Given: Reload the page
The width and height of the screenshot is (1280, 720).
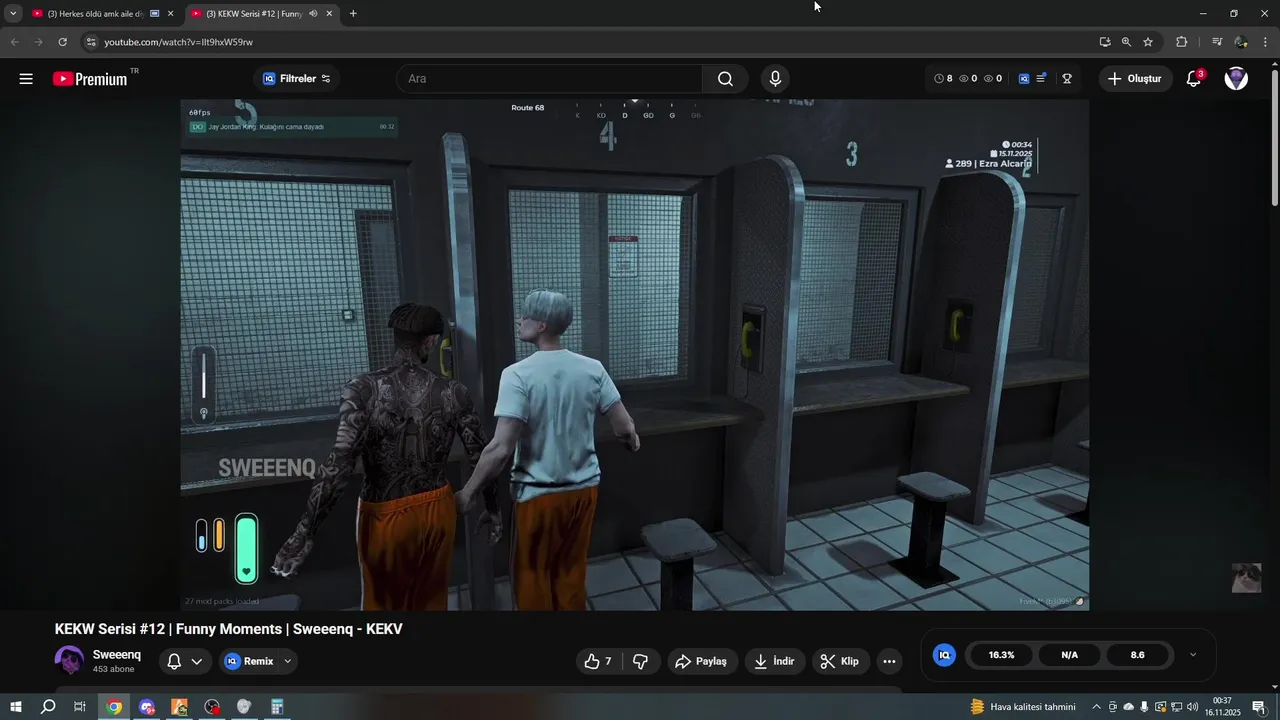Looking at the screenshot, I should pyautogui.click(x=62, y=42).
